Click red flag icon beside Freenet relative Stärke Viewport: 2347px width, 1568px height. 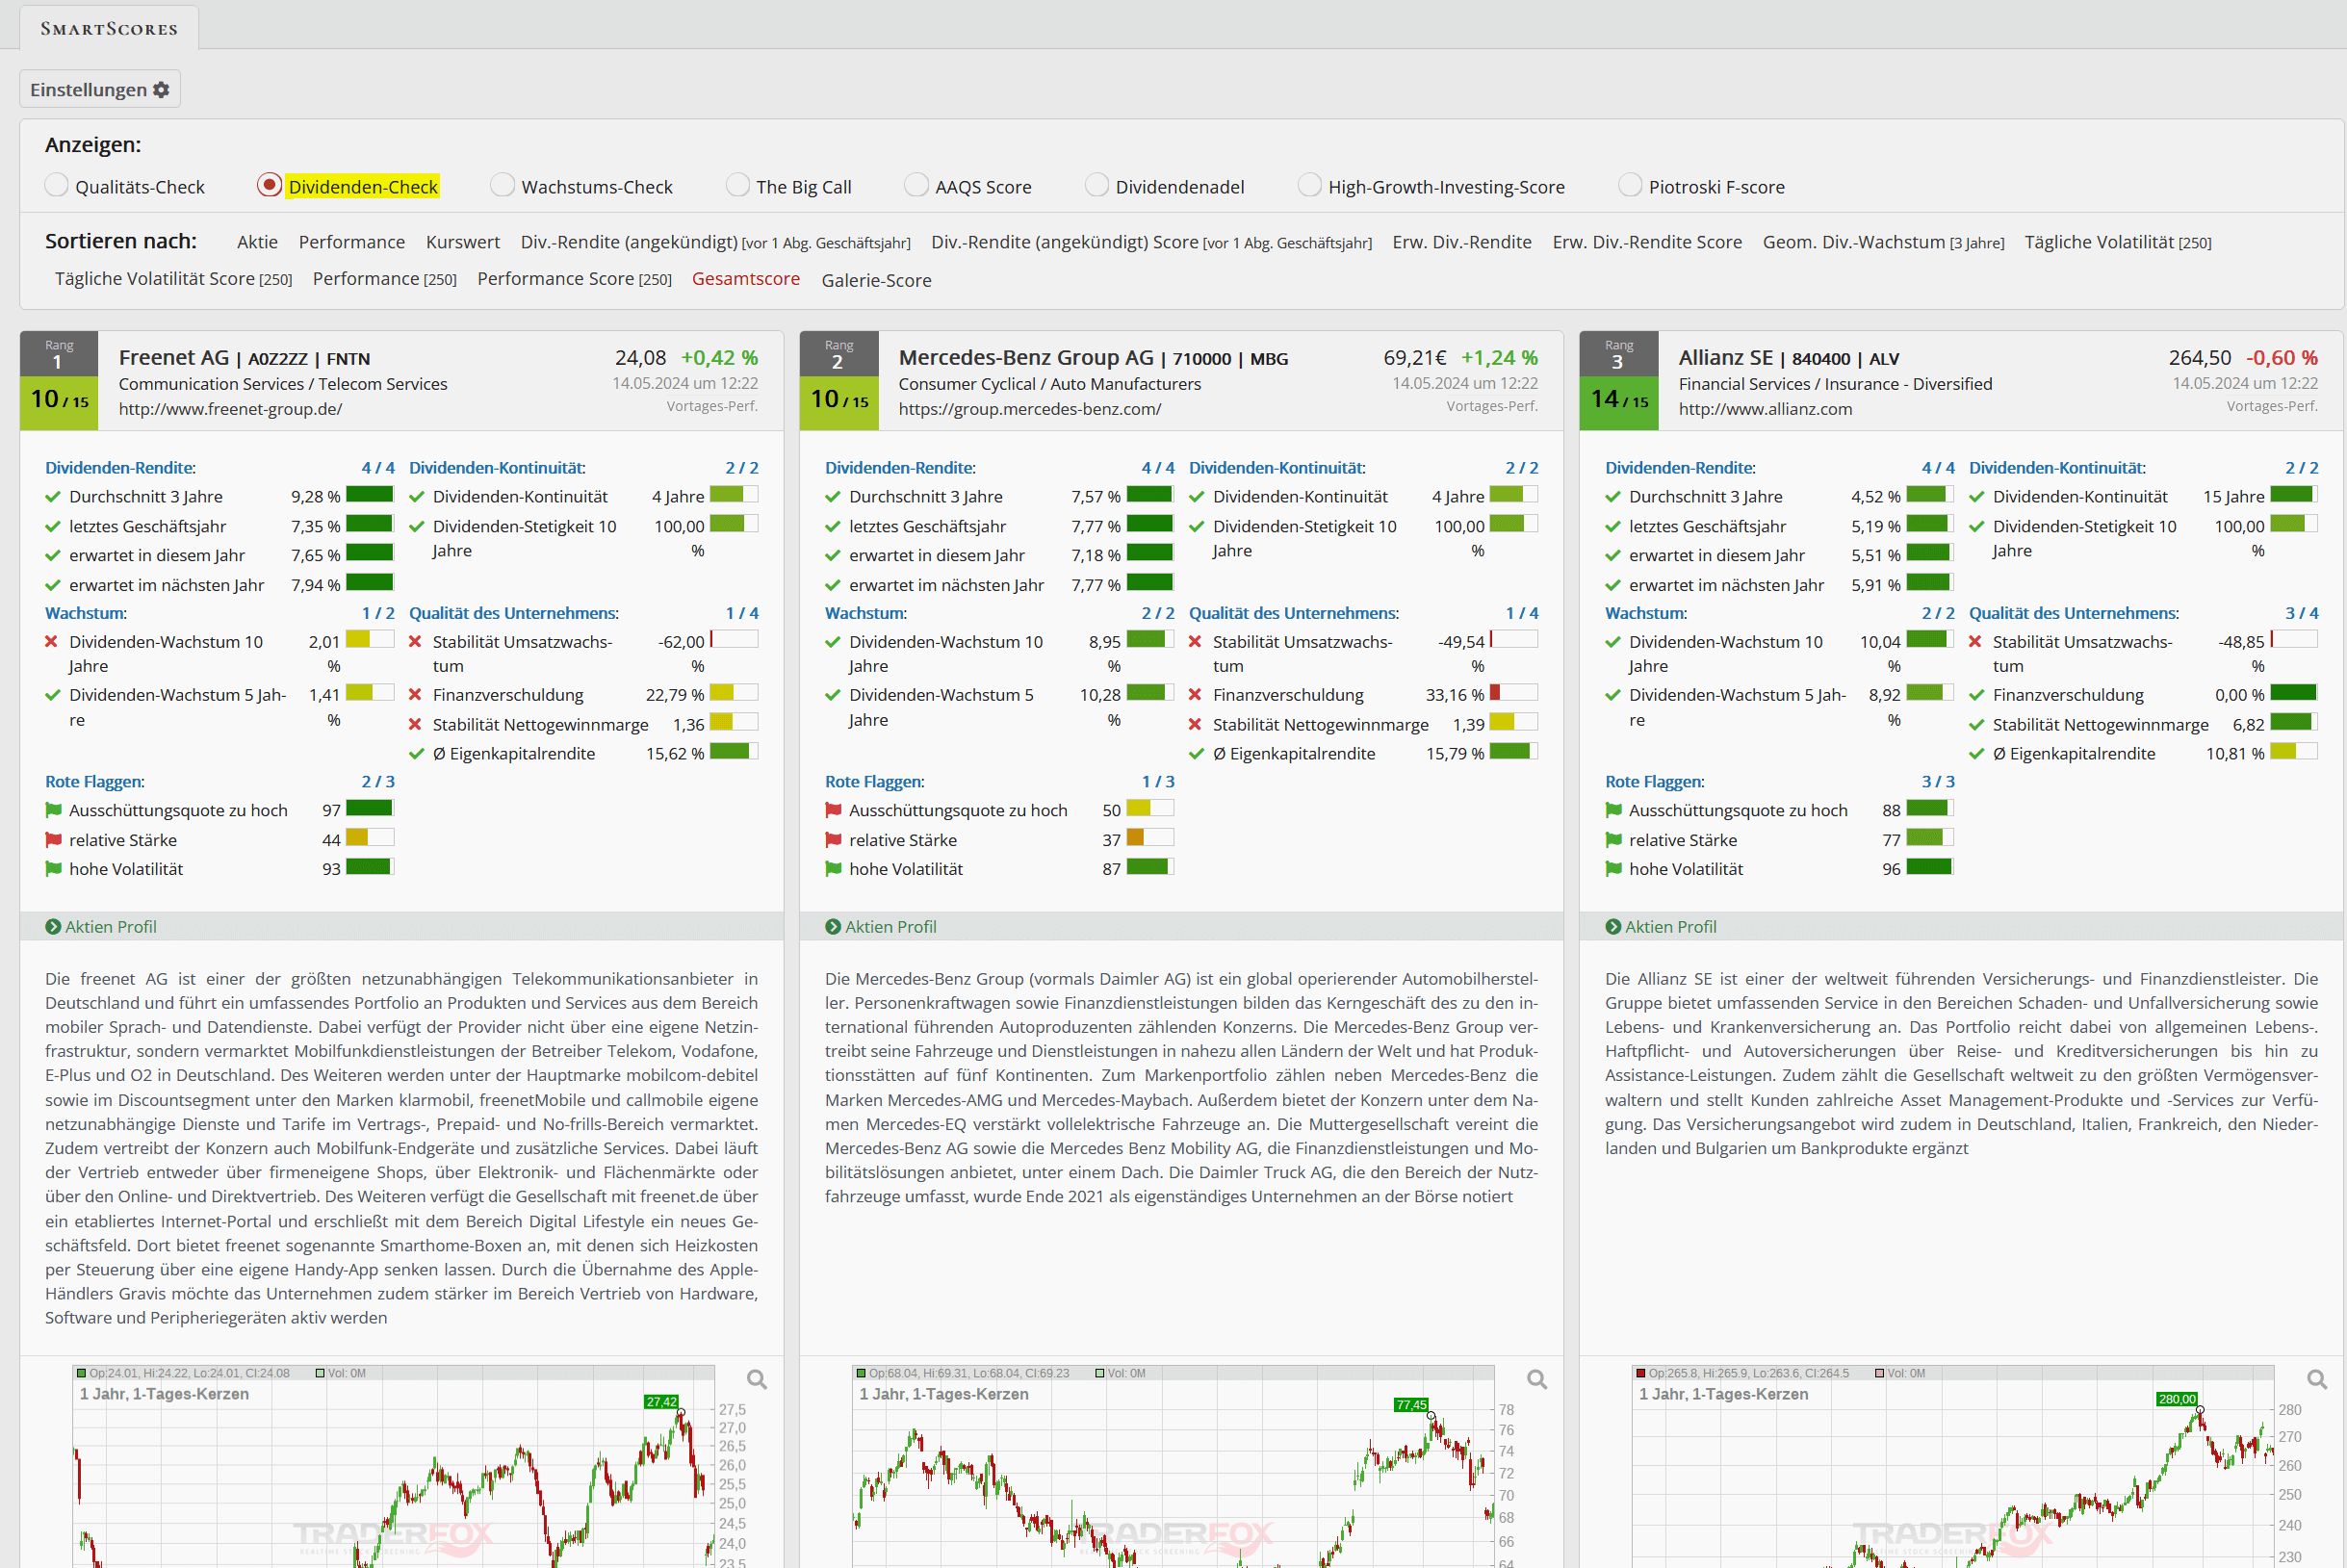pyautogui.click(x=54, y=840)
